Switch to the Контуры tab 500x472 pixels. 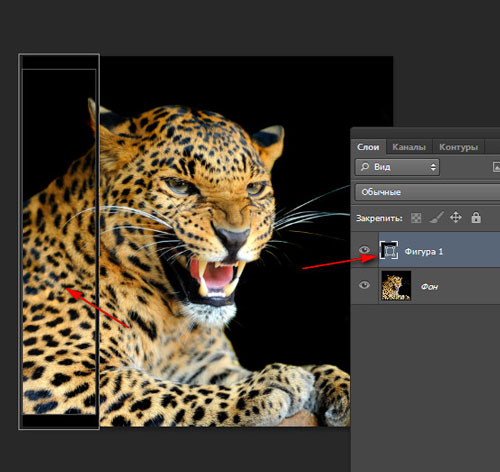tap(458, 147)
